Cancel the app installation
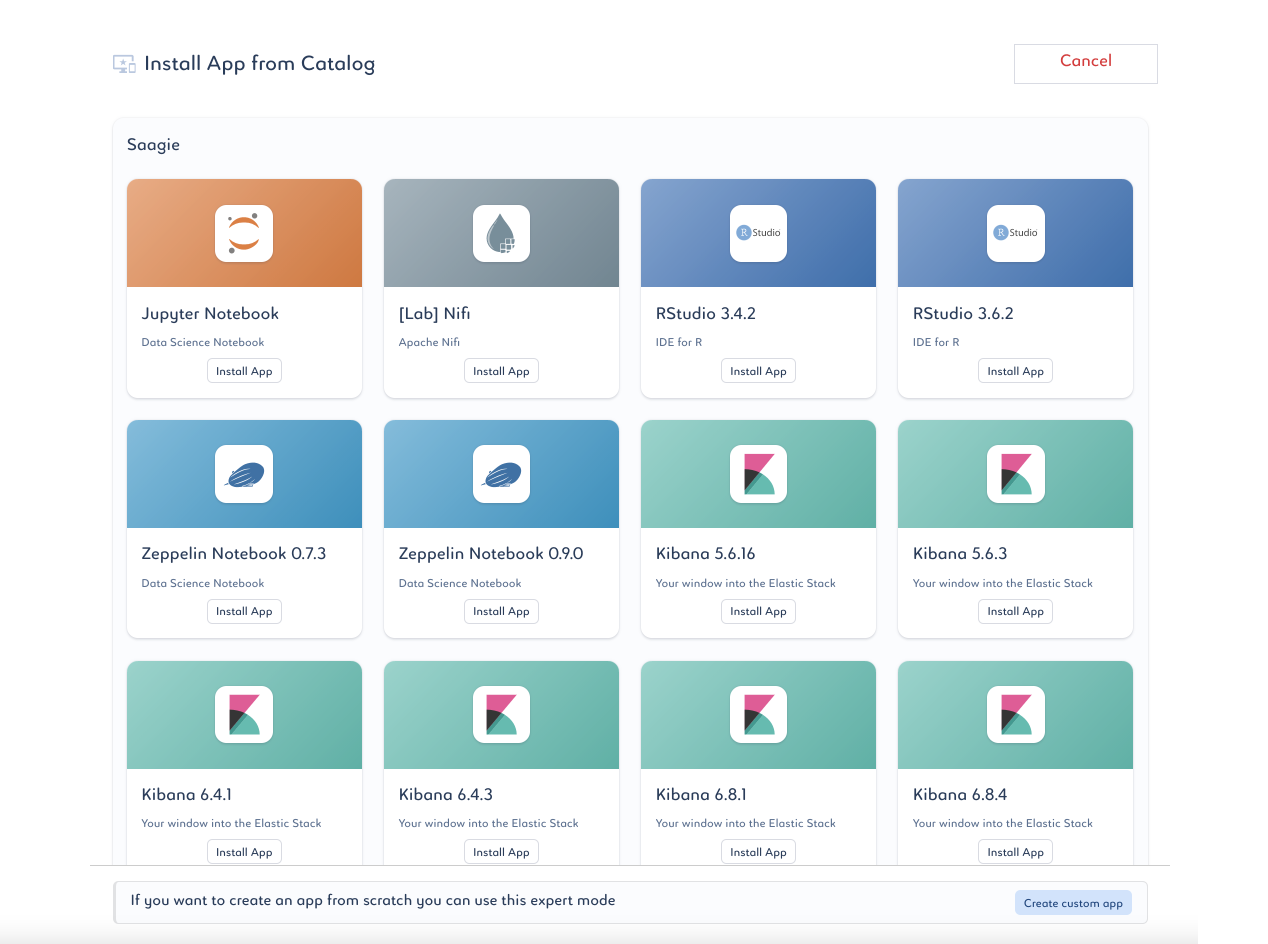 (x=1086, y=63)
